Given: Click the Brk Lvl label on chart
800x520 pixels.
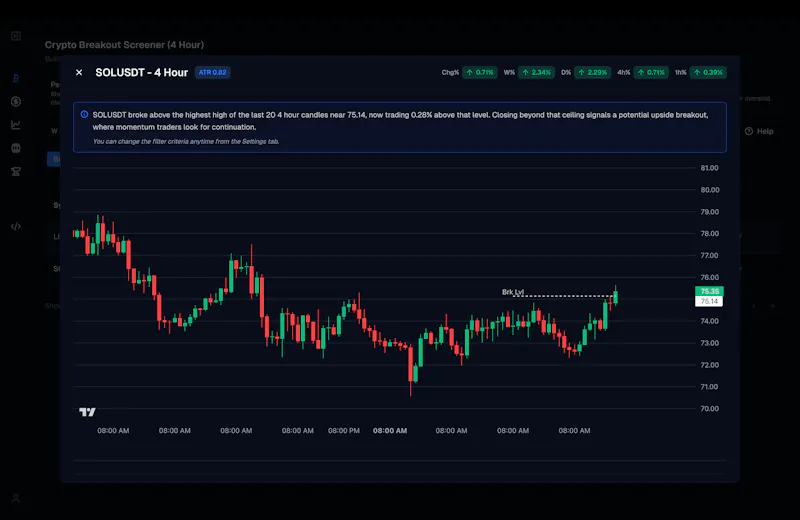Looking at the screenshot, I should tap(513, 292).
